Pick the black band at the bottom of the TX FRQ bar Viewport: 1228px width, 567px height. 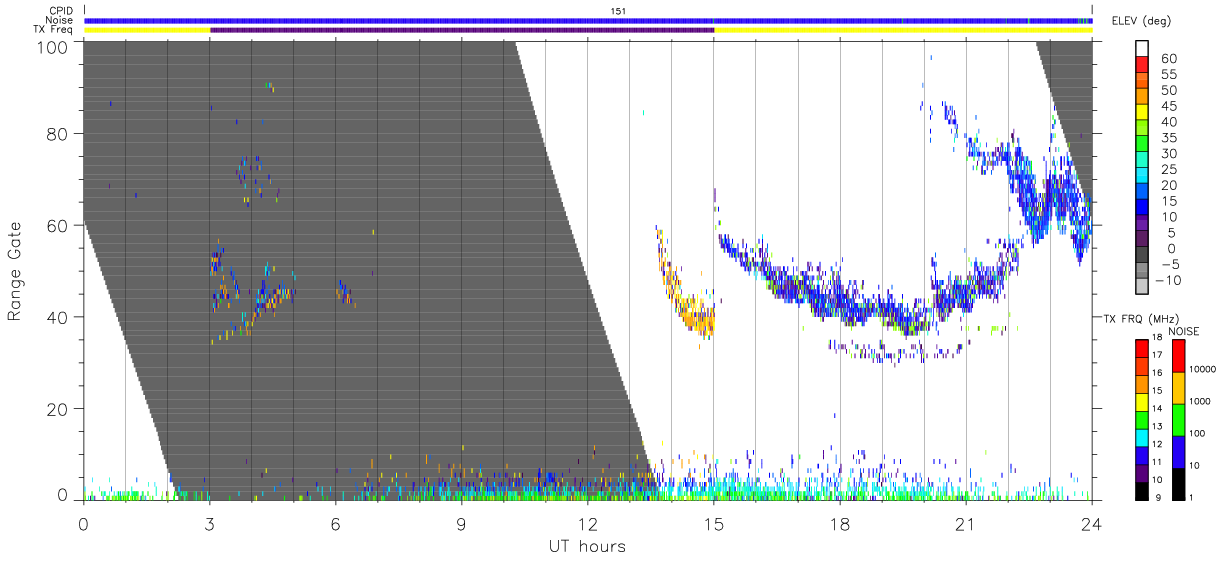click(1141, 491)
